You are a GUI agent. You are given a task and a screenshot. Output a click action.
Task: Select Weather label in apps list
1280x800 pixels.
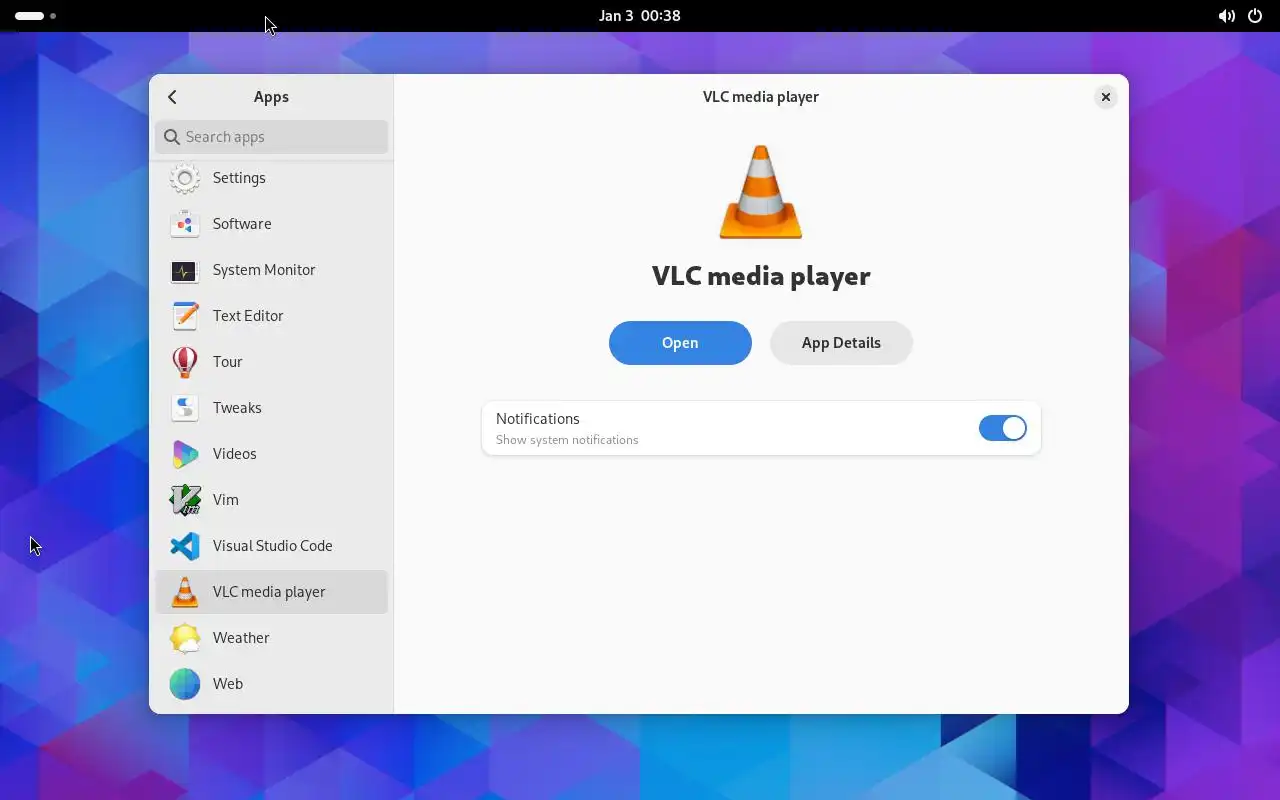coord(241,638)
